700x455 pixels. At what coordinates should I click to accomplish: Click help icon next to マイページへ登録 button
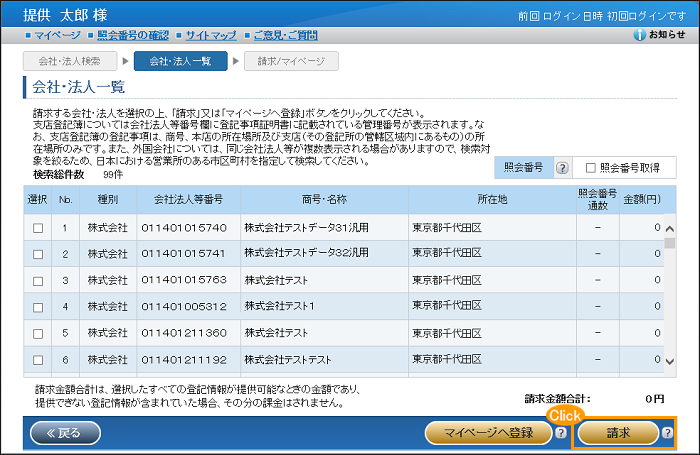(561, 432)
